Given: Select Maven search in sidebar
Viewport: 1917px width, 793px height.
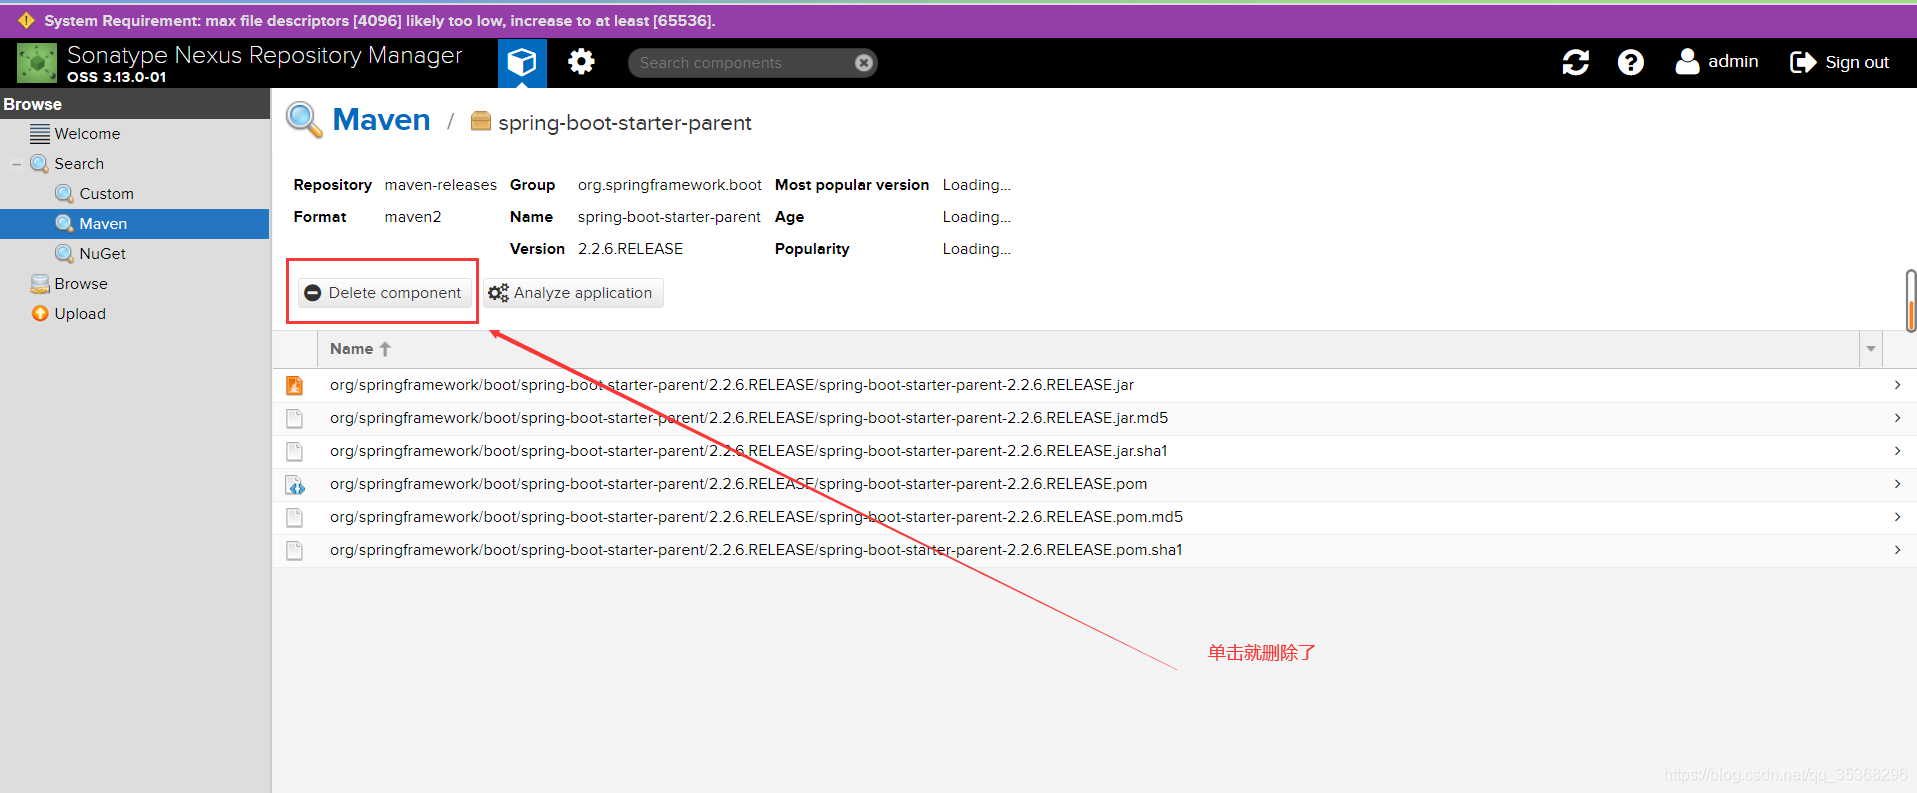Looking at the screenshot, I should tap(134, 224).
